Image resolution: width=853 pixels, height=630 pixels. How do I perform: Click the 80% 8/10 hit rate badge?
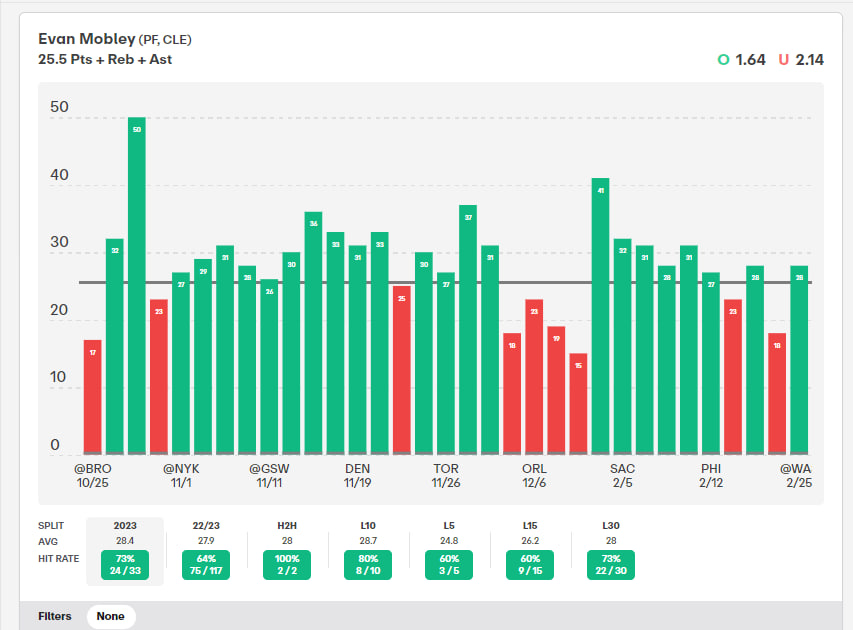[x=368, y=565]
